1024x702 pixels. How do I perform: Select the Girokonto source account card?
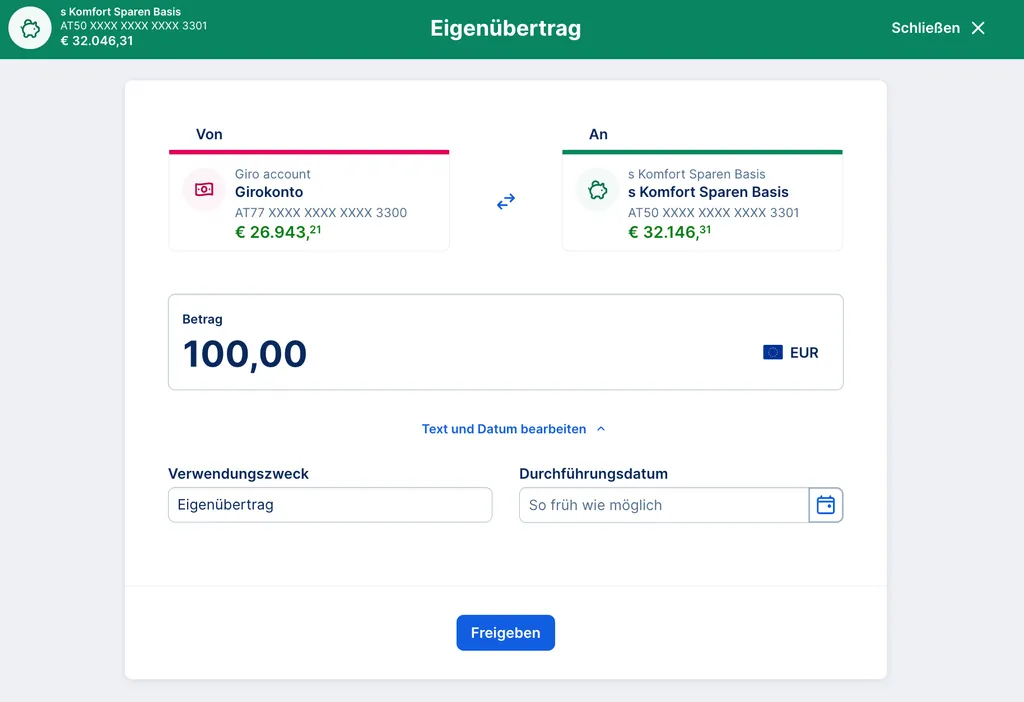(309, 200)
